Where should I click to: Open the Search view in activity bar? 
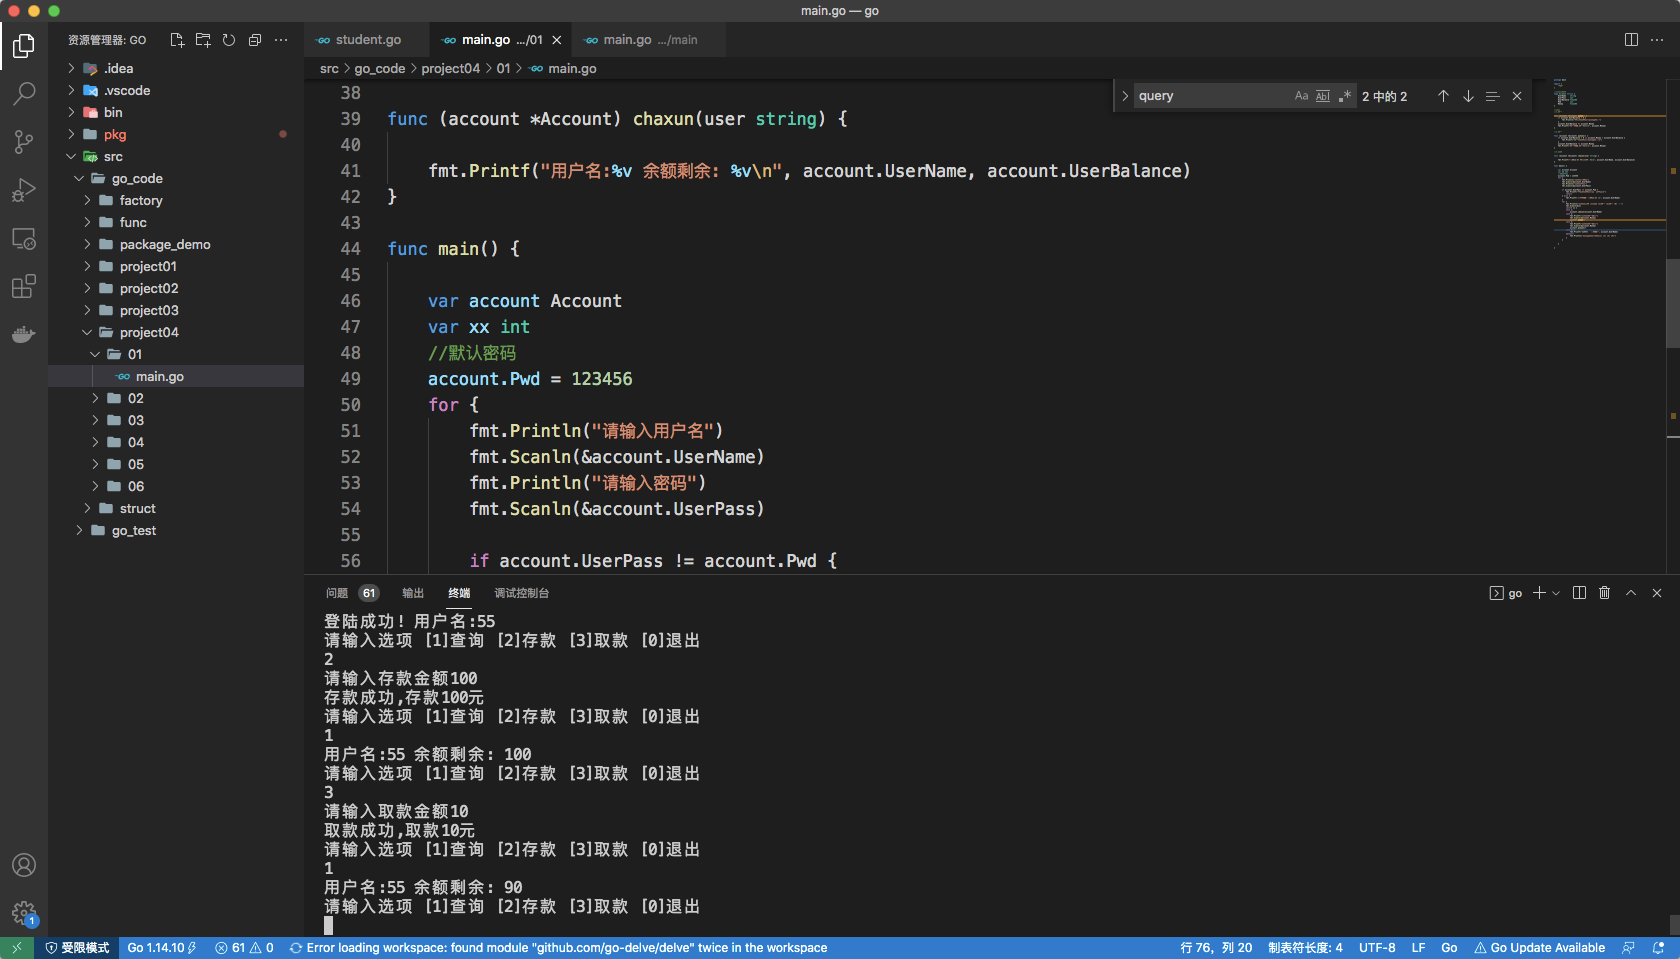(x=24, y=94)
